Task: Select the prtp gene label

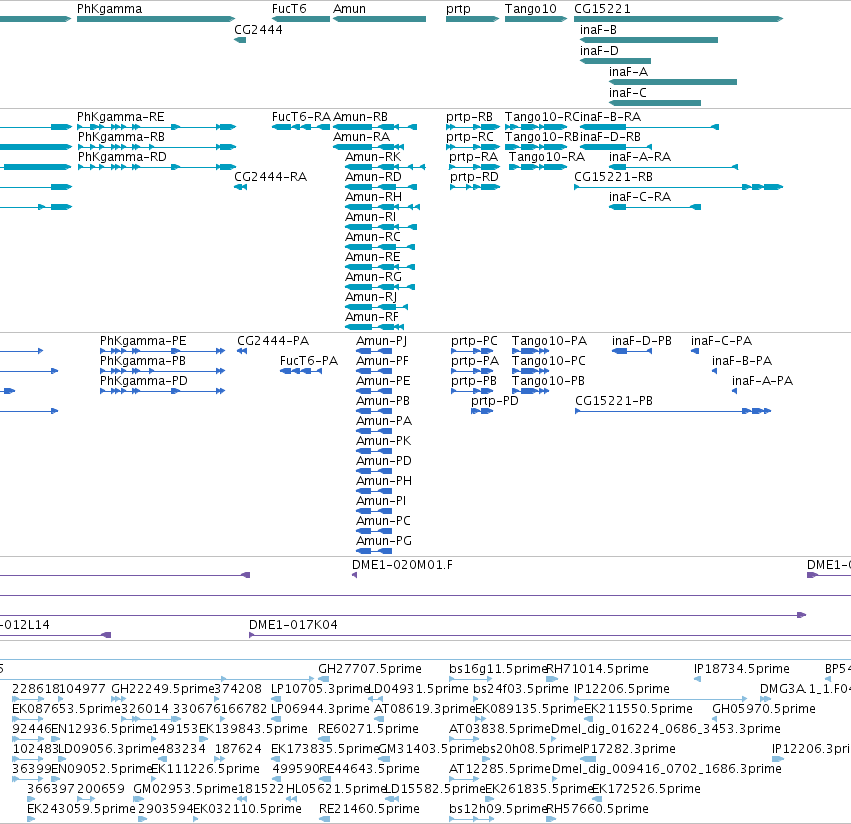Action: [x=458, y=9]
